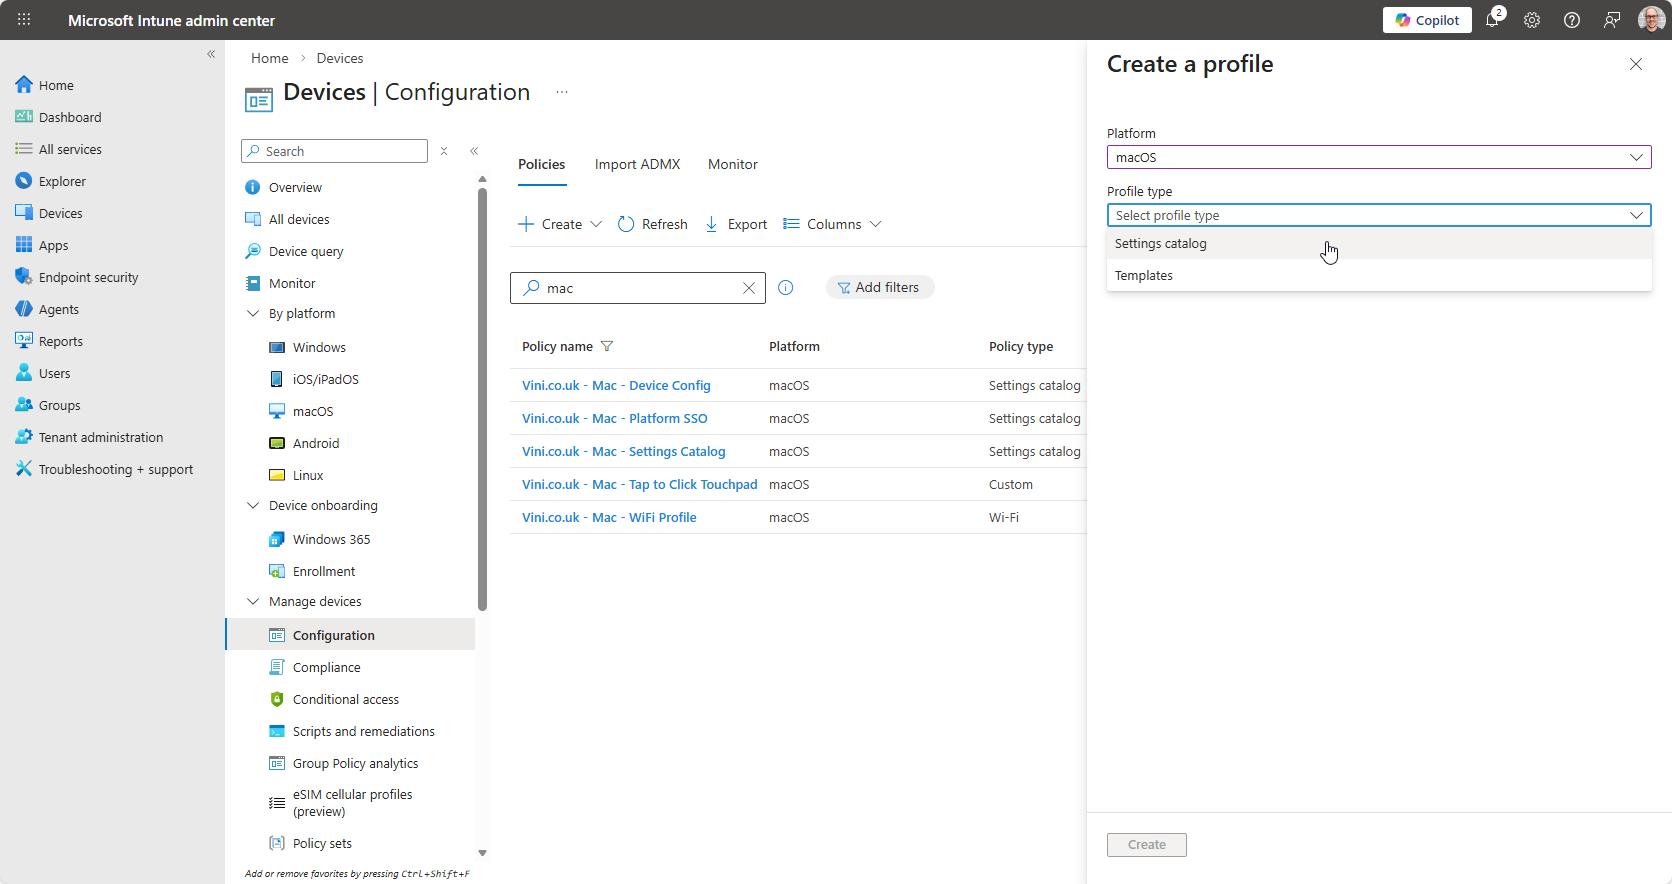This screenshot has height=884, width=1672.
Task: Open Vini.co.uk Mac Platform SSO policy
Action: [x=614, y=419]
